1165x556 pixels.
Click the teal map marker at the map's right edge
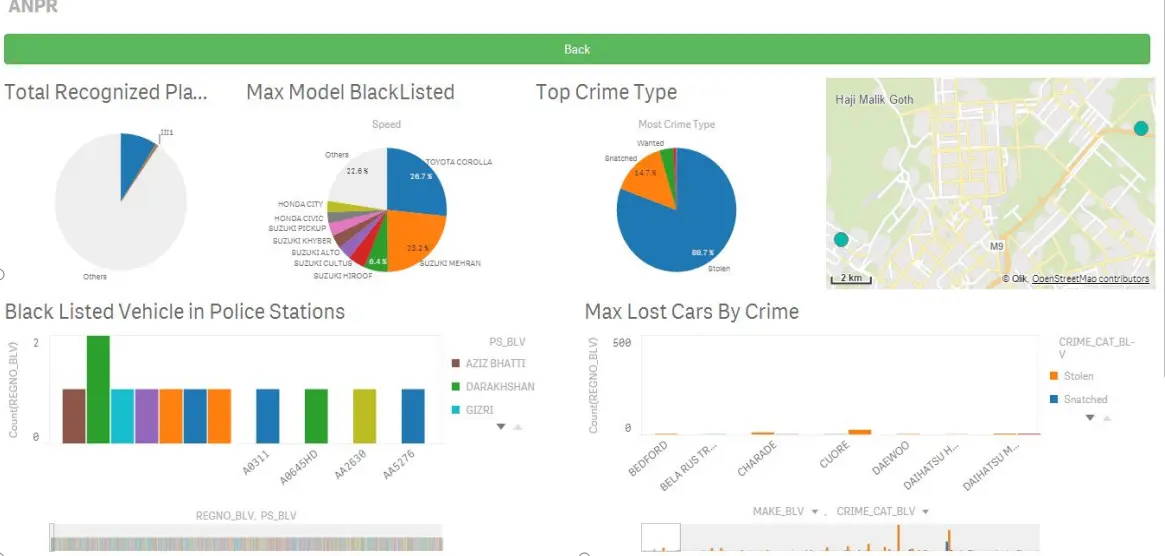(1141, 128)
